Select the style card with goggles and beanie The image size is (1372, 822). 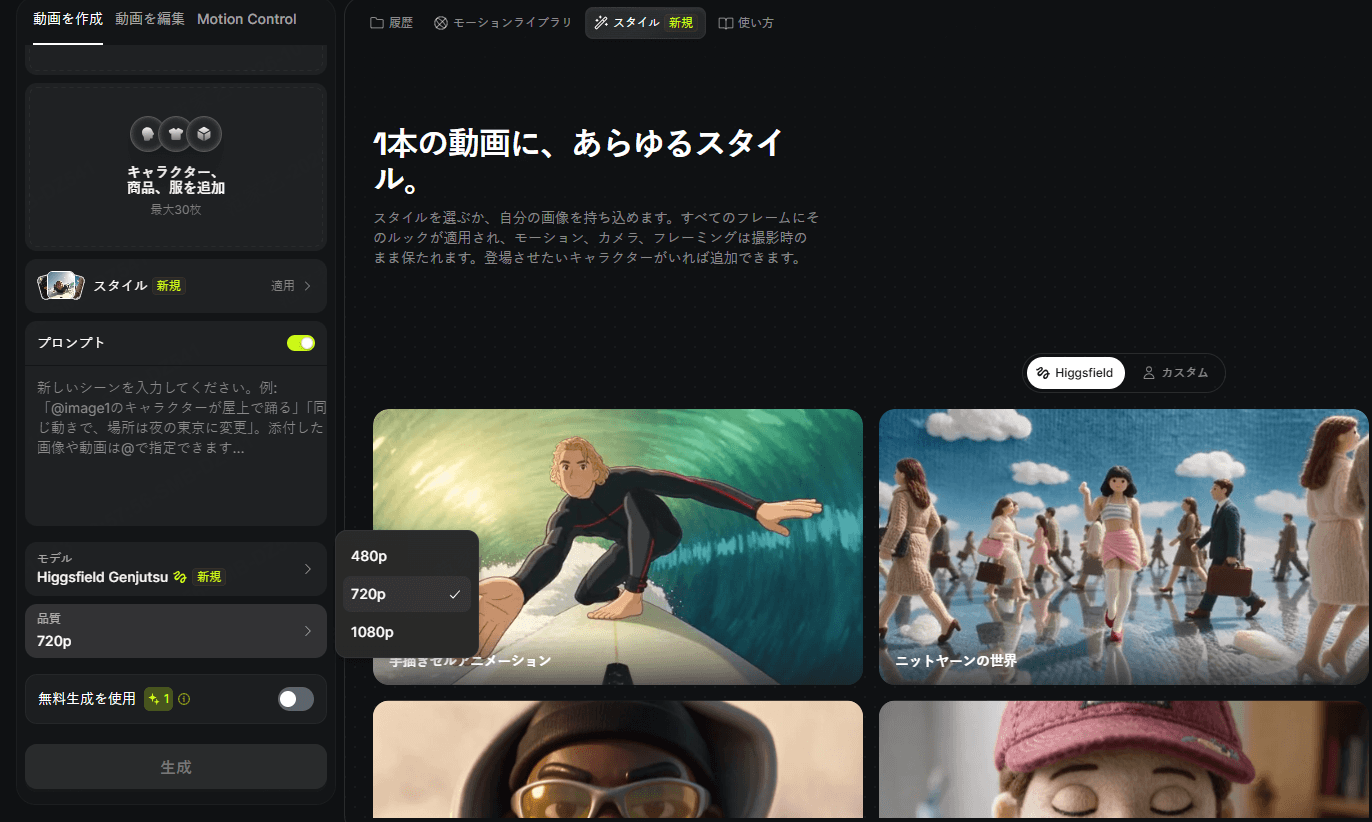click(618, 760)
